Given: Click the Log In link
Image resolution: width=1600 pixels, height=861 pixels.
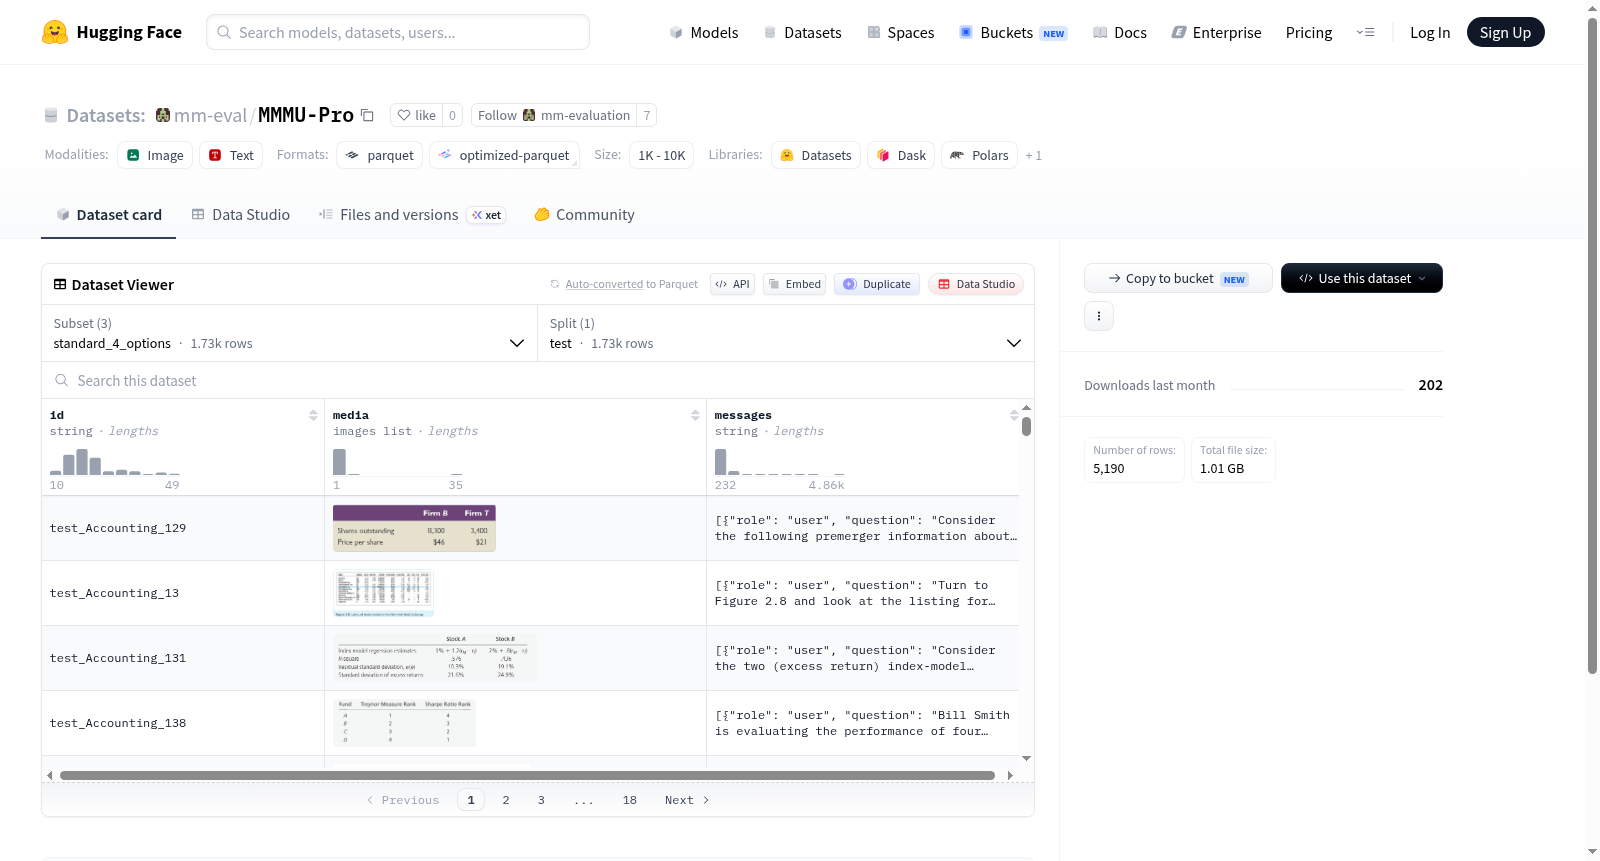Looking at the screenshot, I should (1430, 32).
